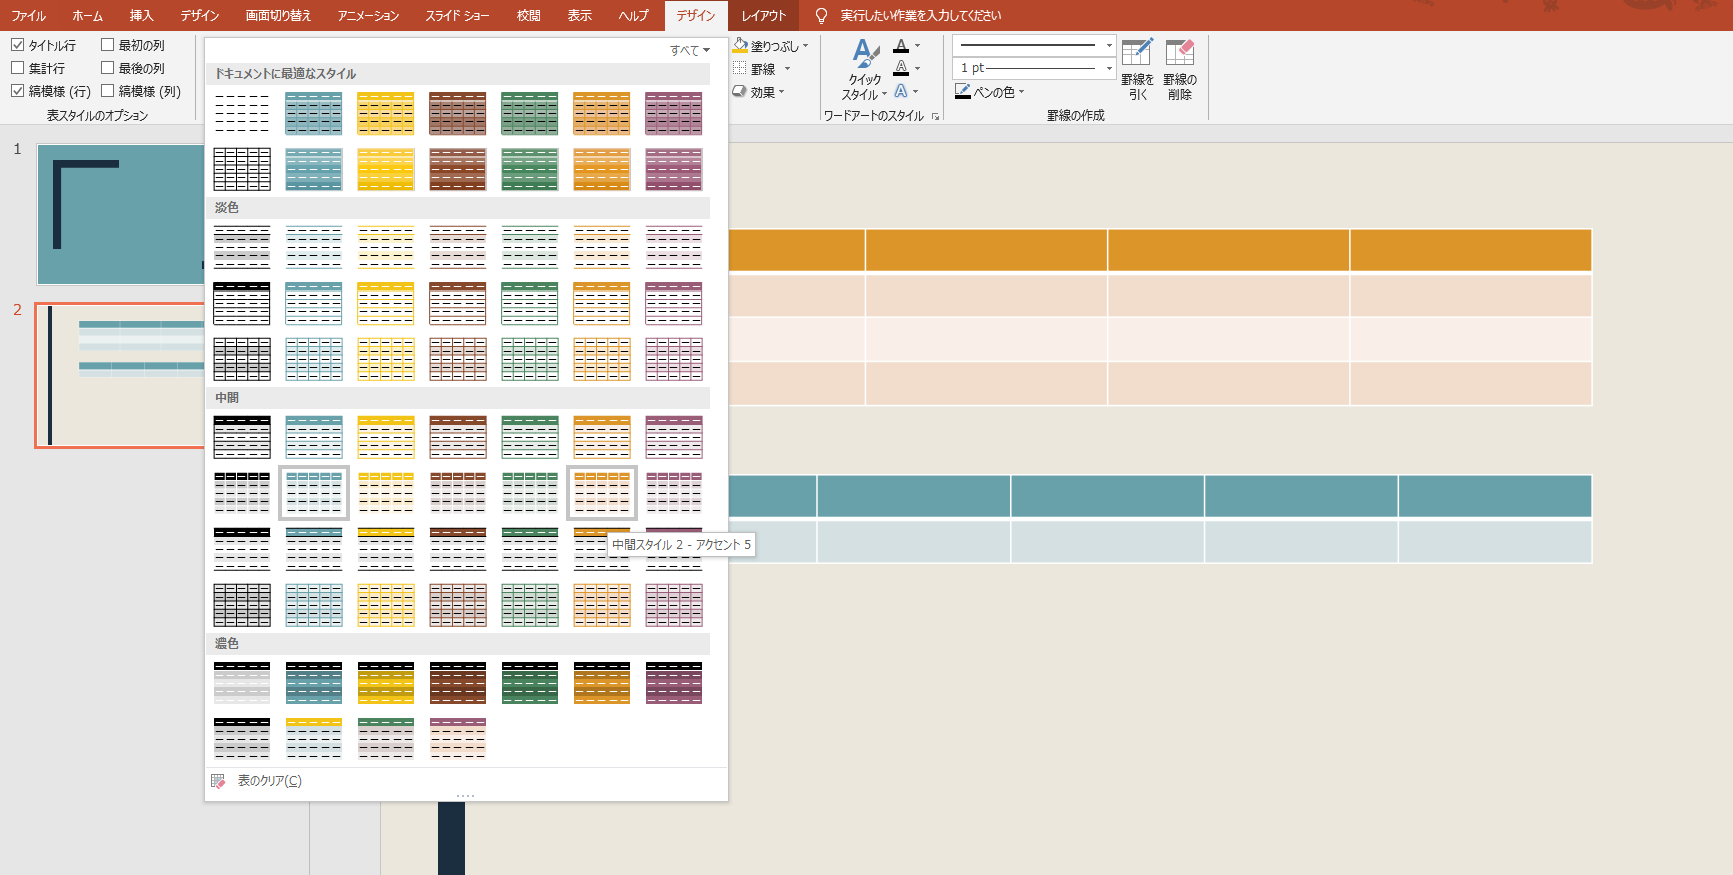Choose the yellow style in best-match top row

pyautogui.click(x=386, y=114)
